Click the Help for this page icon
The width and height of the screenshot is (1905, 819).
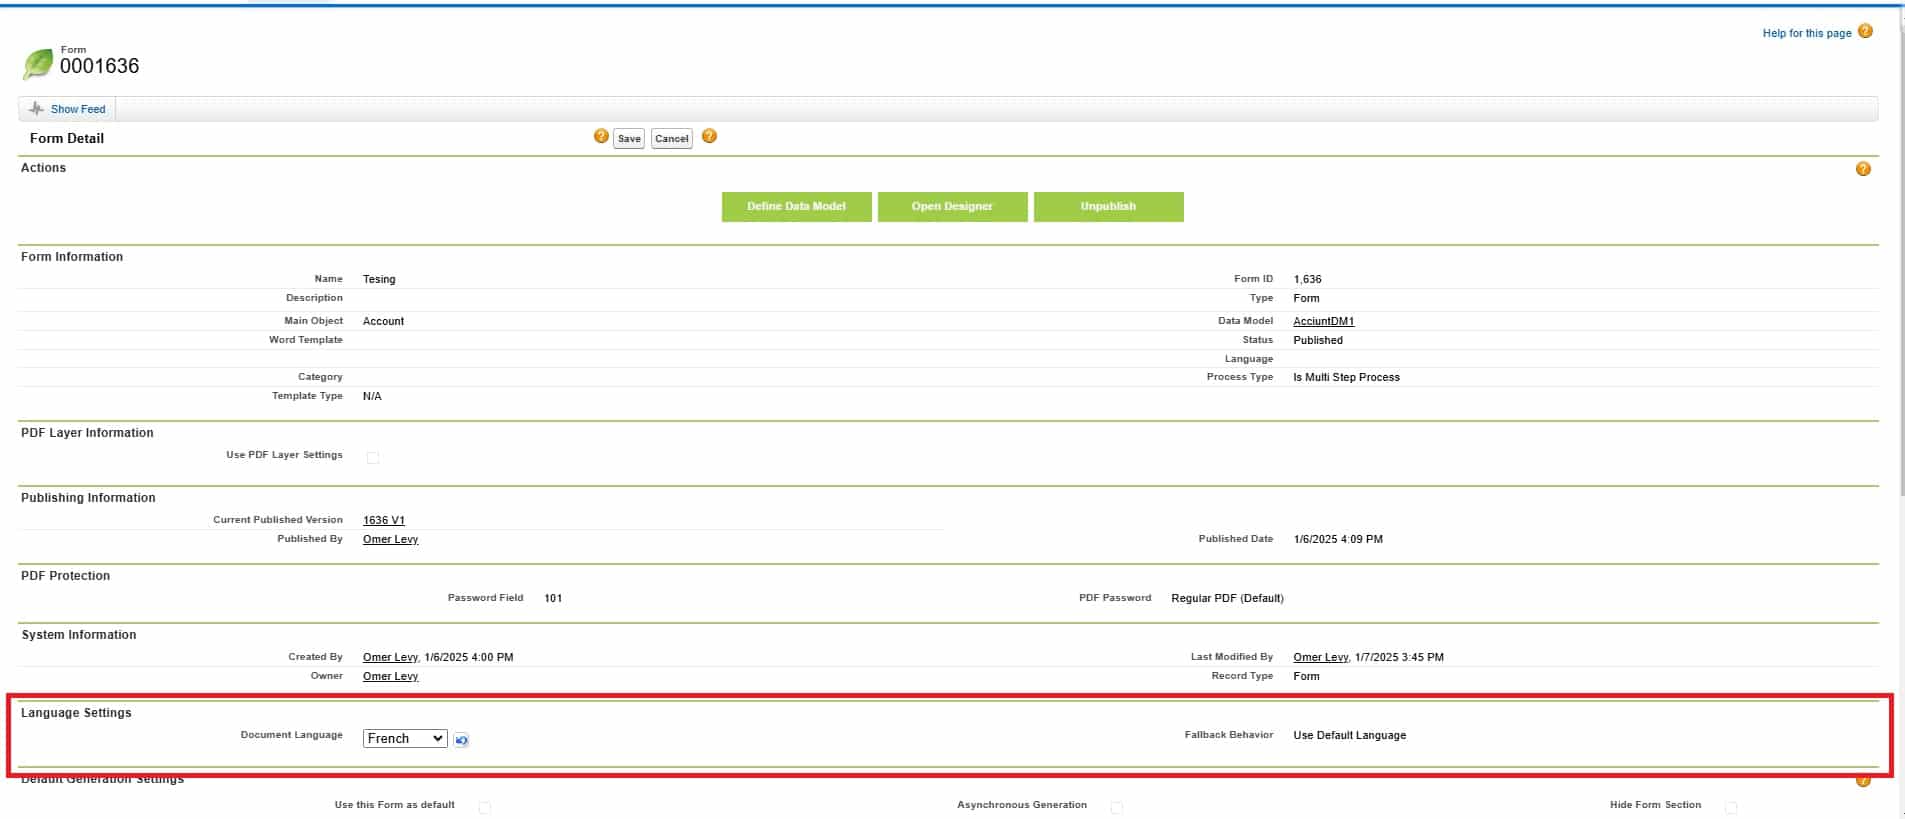(x=1865, y=32)
